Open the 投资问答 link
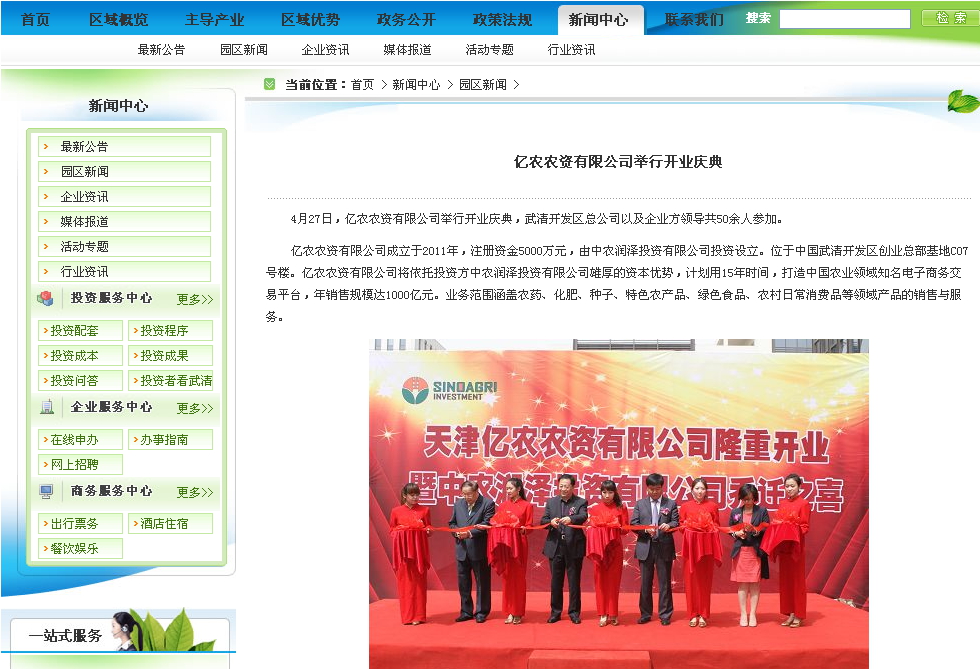The width and height of the screenshot is (980, 669). [81, 381]
